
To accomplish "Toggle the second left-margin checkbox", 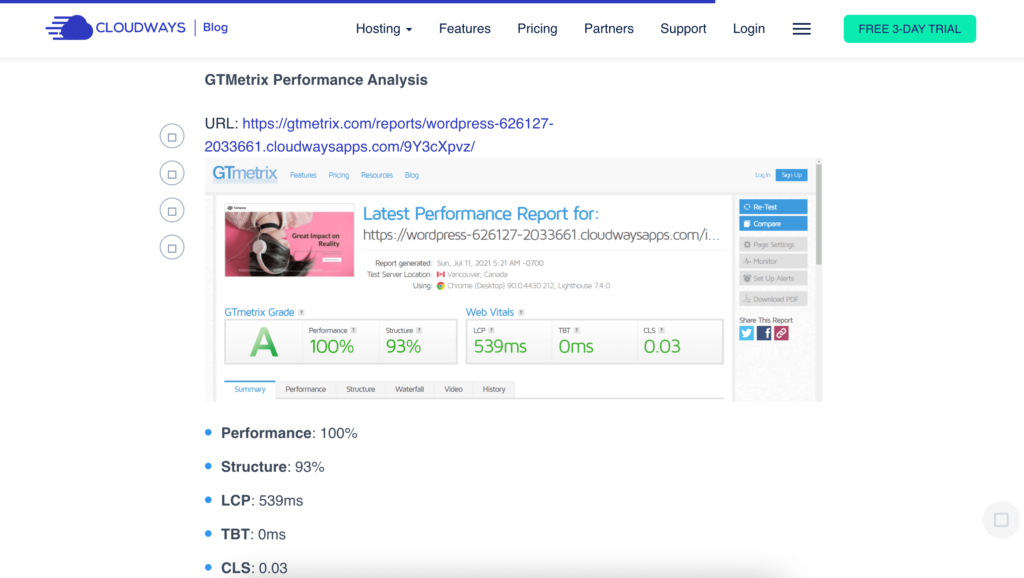I will click(x=171, y=172).
